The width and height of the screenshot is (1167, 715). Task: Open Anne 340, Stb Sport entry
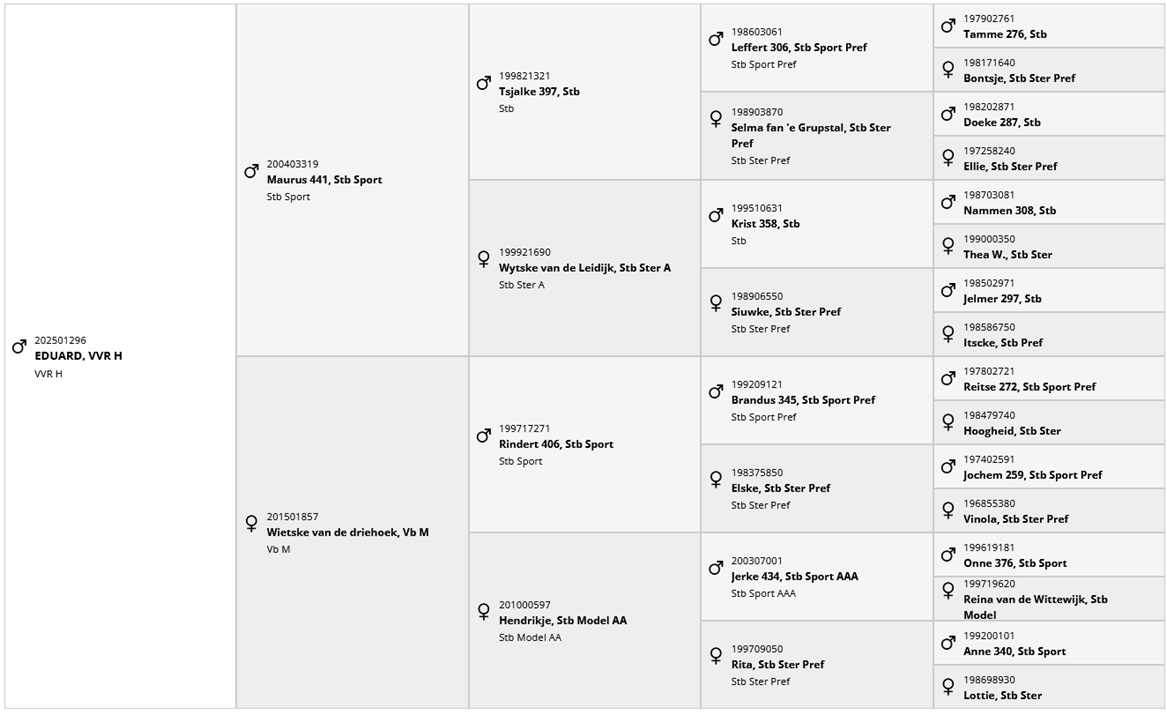click(x=1014, y=651)
